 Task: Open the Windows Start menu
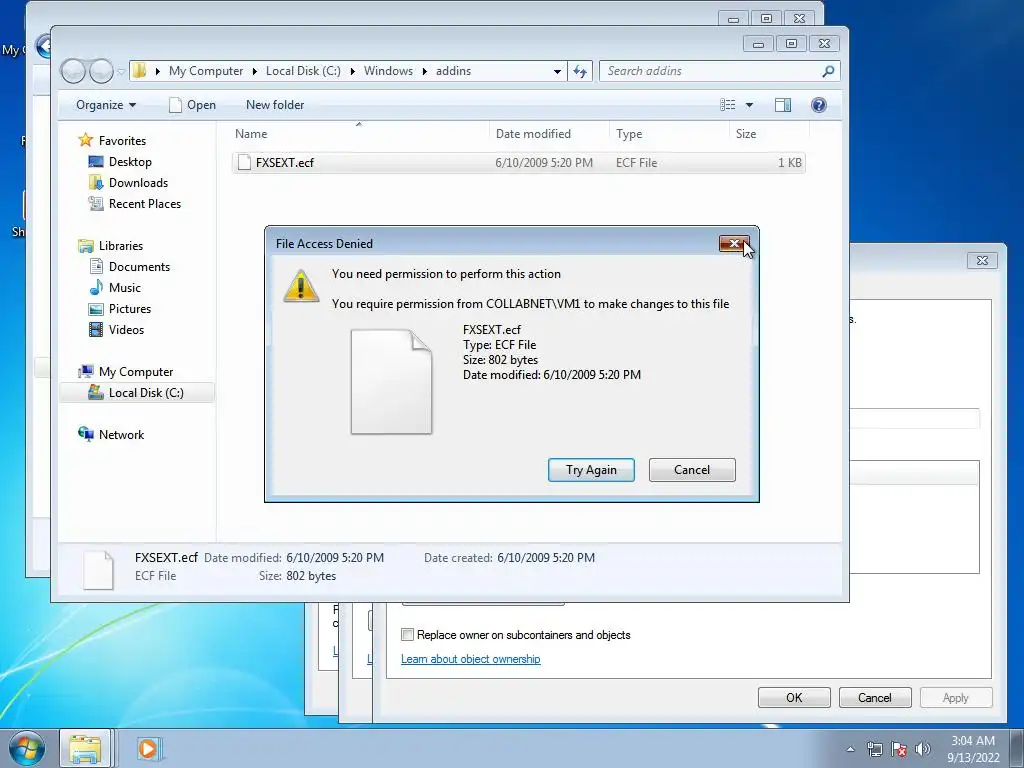26,749
